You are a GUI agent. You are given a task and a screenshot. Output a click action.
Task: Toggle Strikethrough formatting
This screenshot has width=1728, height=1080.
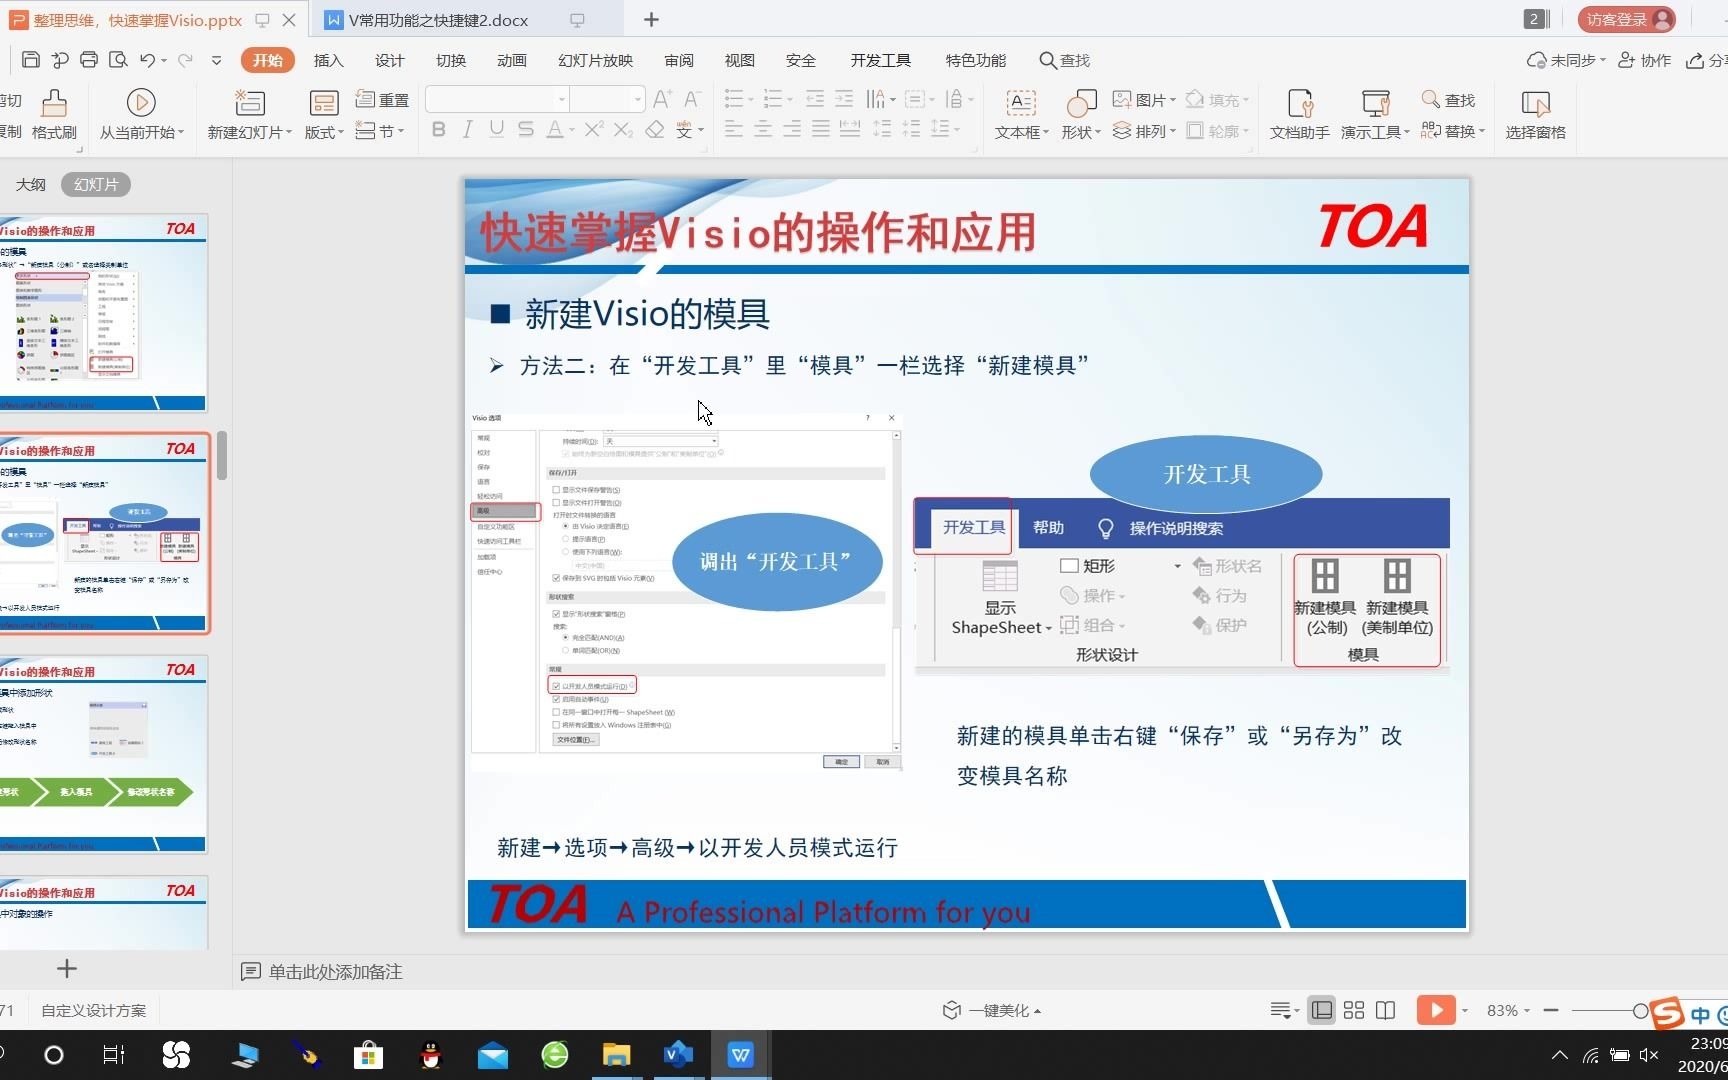(x=525, y=130)
